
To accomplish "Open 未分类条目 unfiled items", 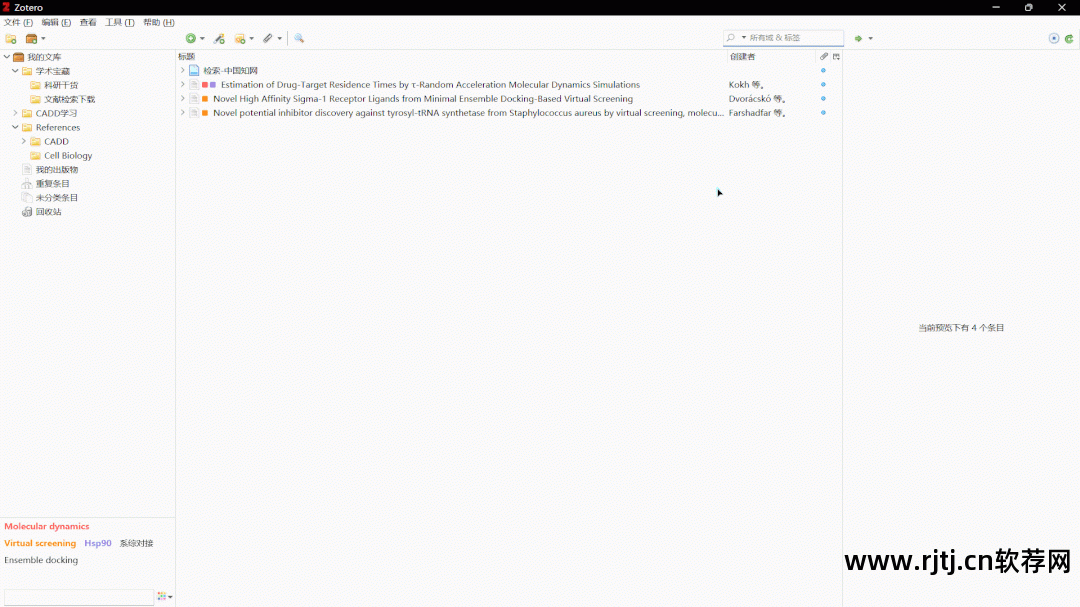I will coord(56,198).
